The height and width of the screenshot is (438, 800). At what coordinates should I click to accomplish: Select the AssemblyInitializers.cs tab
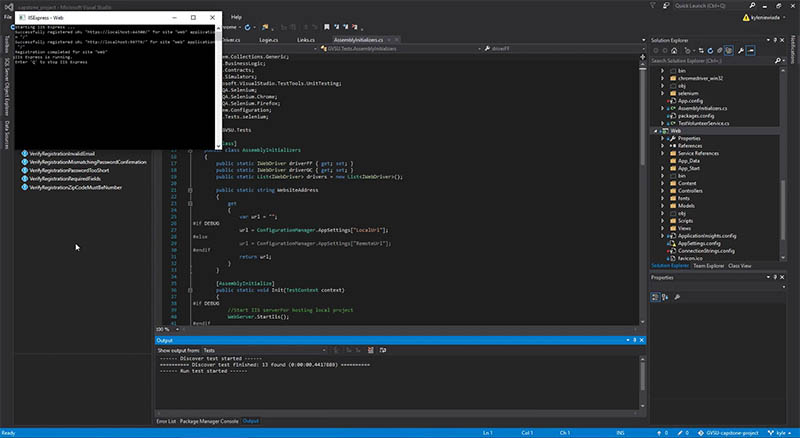coord(358,40)
